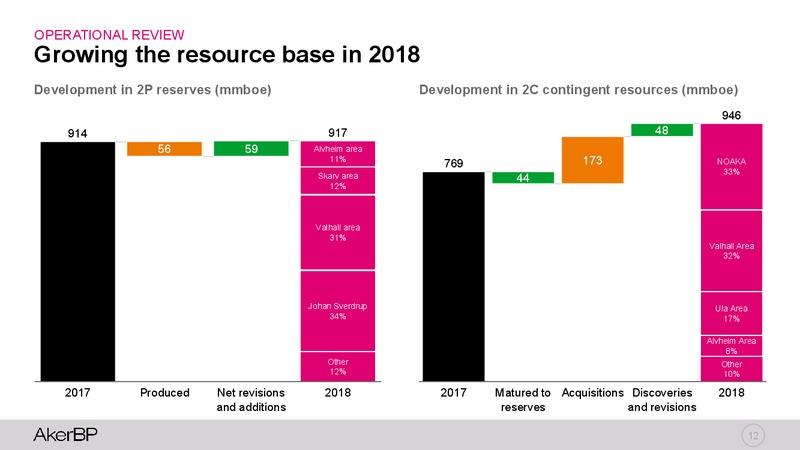Screen dimensions: 800x450
Task: Click the 'Other 12%' segment in 2P chart
Action: pyautogui.click(x=338, y=367)
